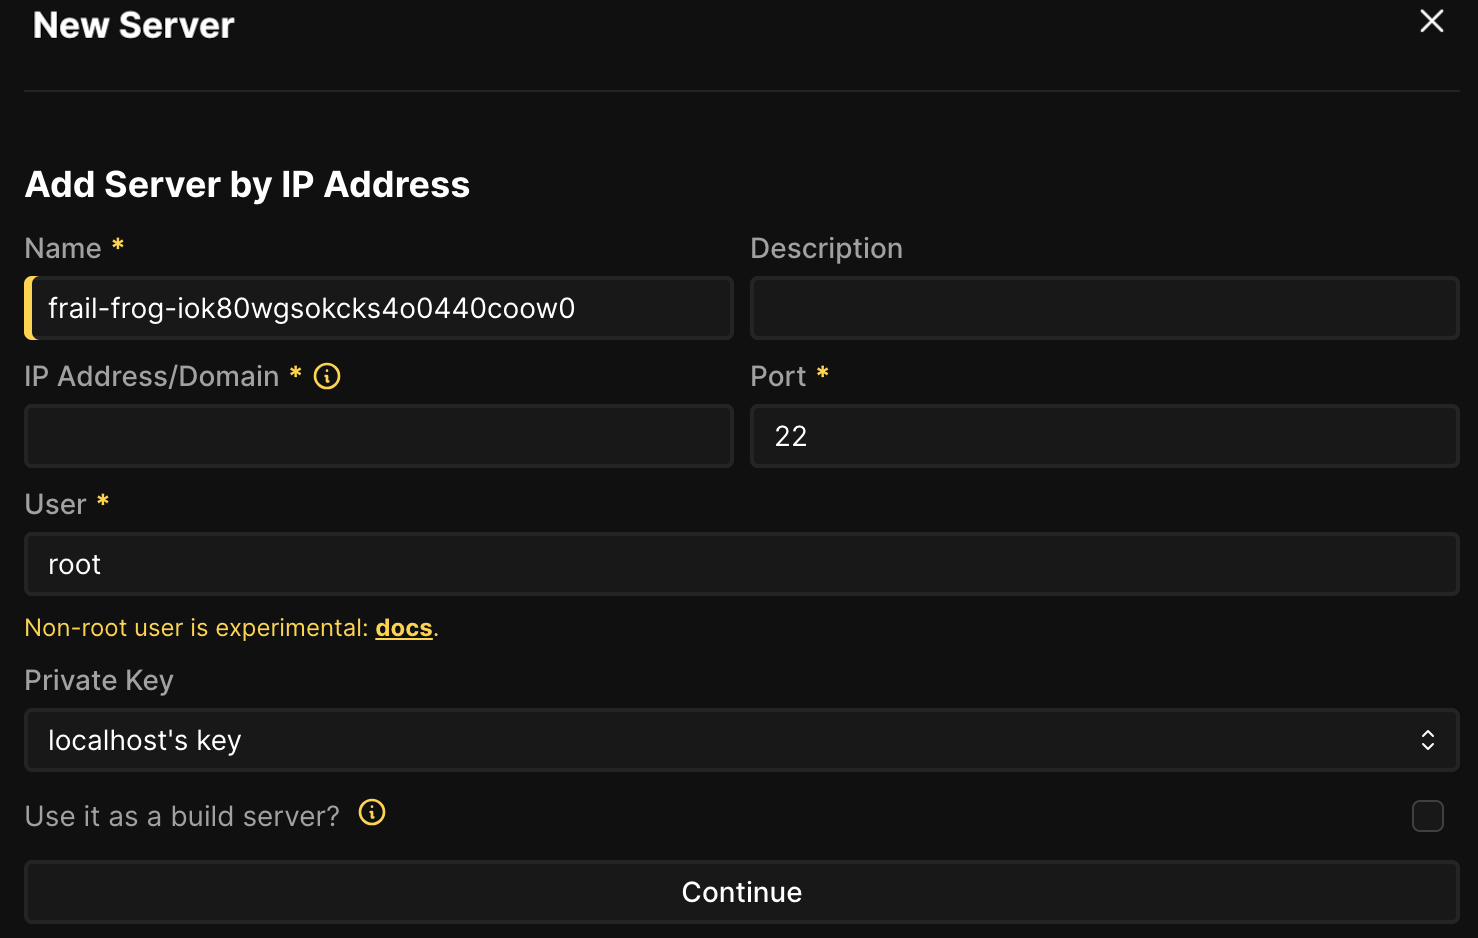Image resolution: width=1478 pixels, height=938 pixels.
Task: Focus the Name input field
Action: pyautogui.click(x=380, y=308)
